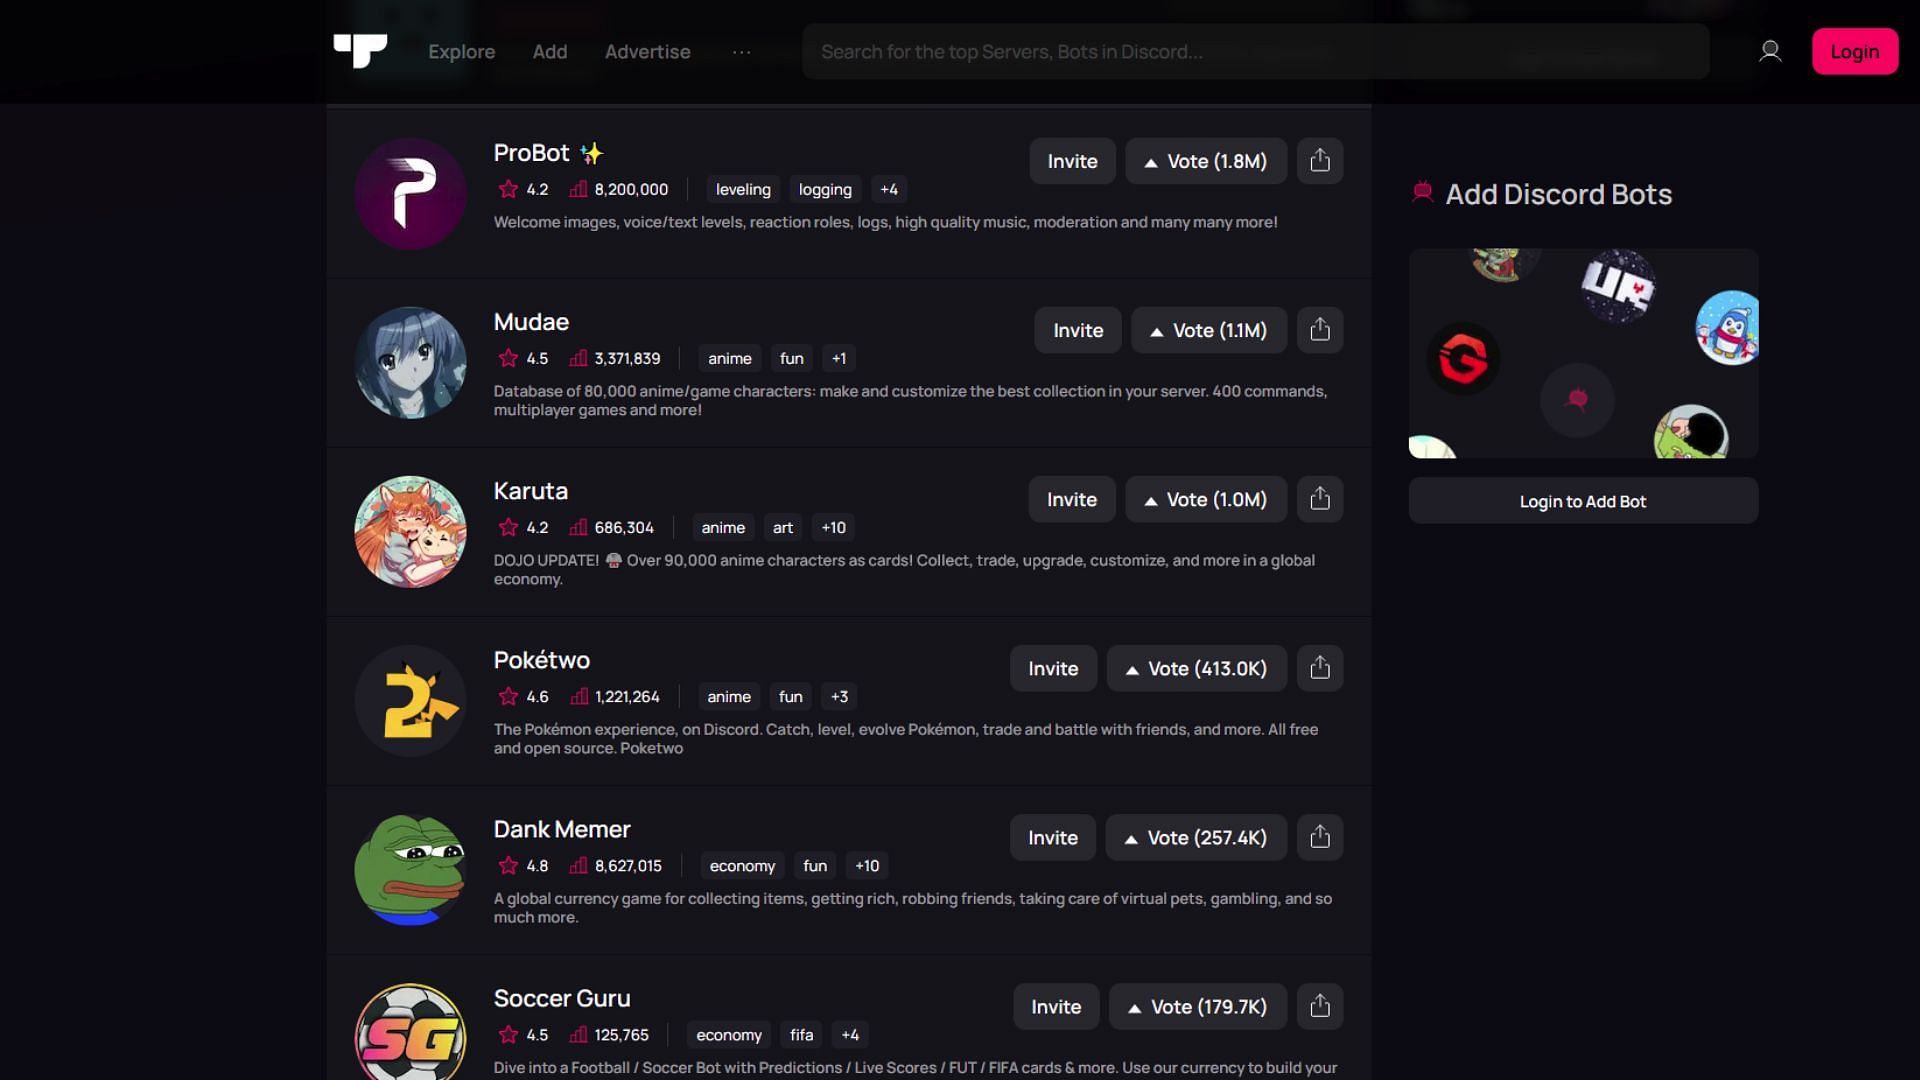Click Login to Add Bot link
This screenshot has width=1920, height=1080.
[1584, 498]
